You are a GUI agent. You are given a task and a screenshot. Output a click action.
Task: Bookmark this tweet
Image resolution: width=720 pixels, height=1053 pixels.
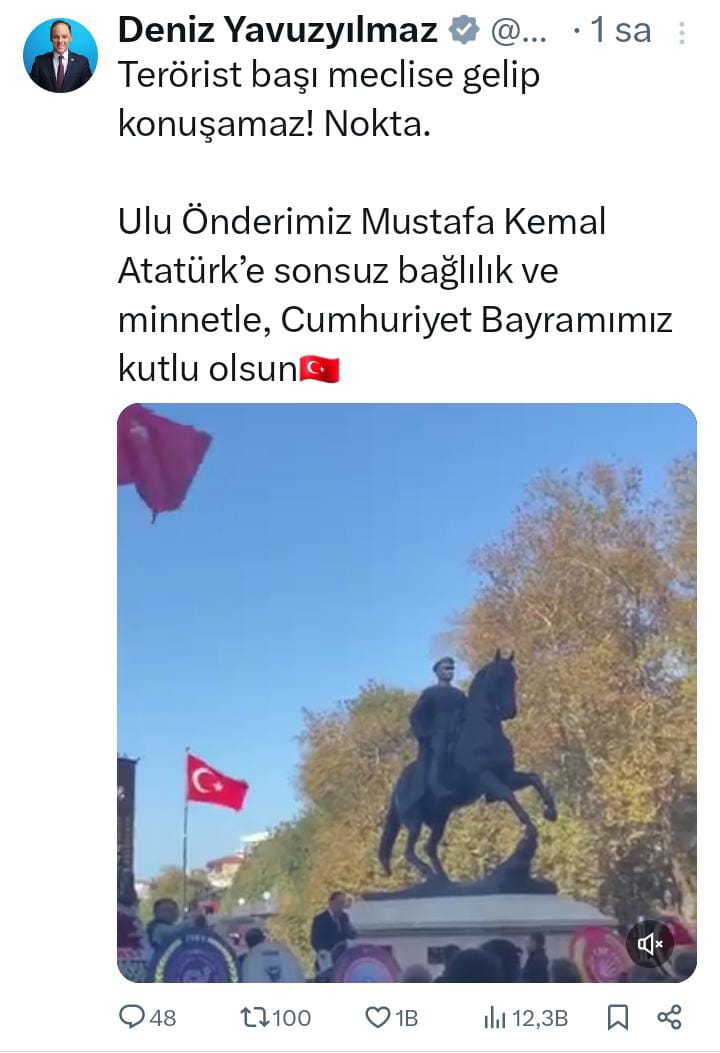pos(618,1017)
